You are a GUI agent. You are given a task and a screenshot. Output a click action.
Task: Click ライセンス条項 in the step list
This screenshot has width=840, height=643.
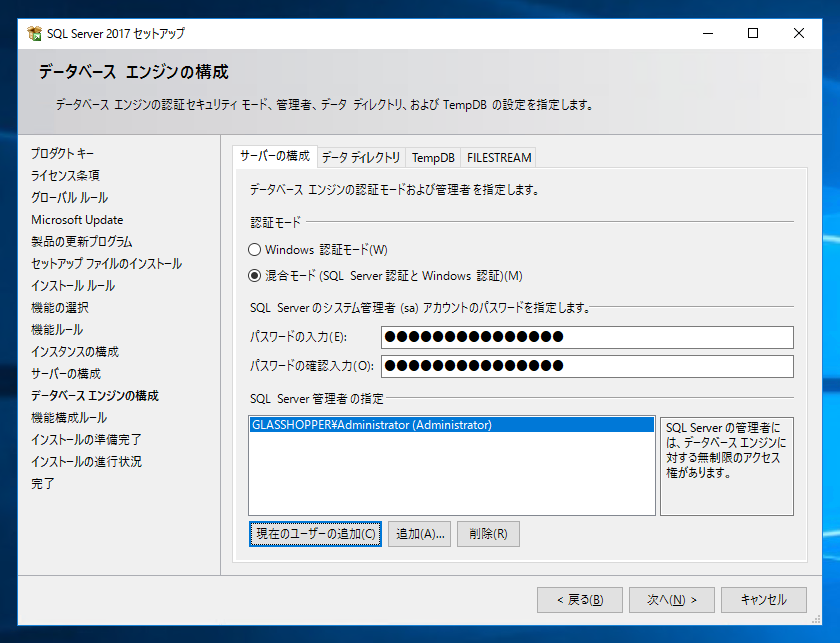tap(65, 176)
